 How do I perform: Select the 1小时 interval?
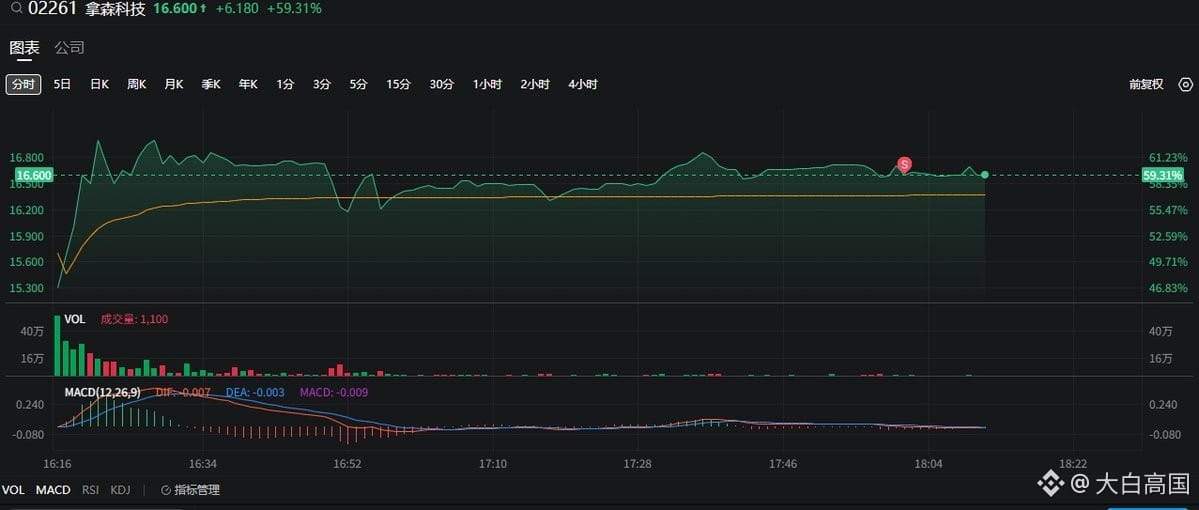(x=487, y=84)
